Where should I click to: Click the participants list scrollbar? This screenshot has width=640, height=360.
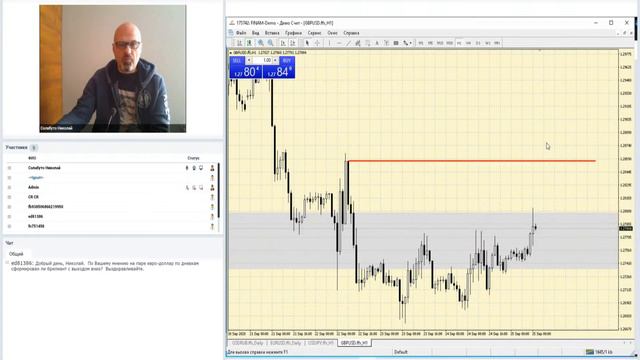pos(219,190)
